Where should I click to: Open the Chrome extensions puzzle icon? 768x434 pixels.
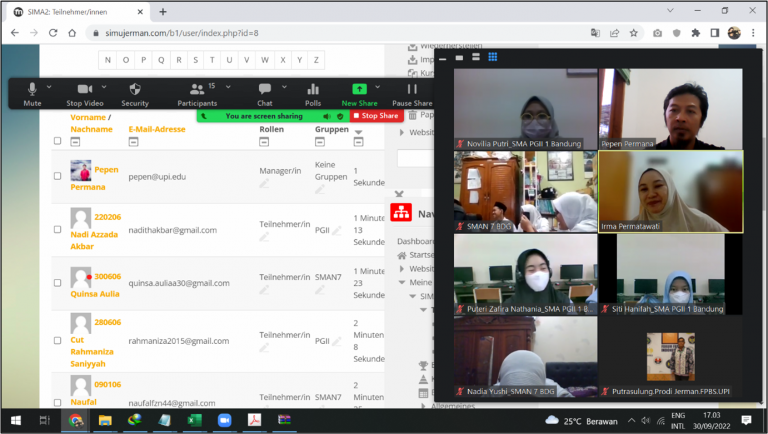696,33
